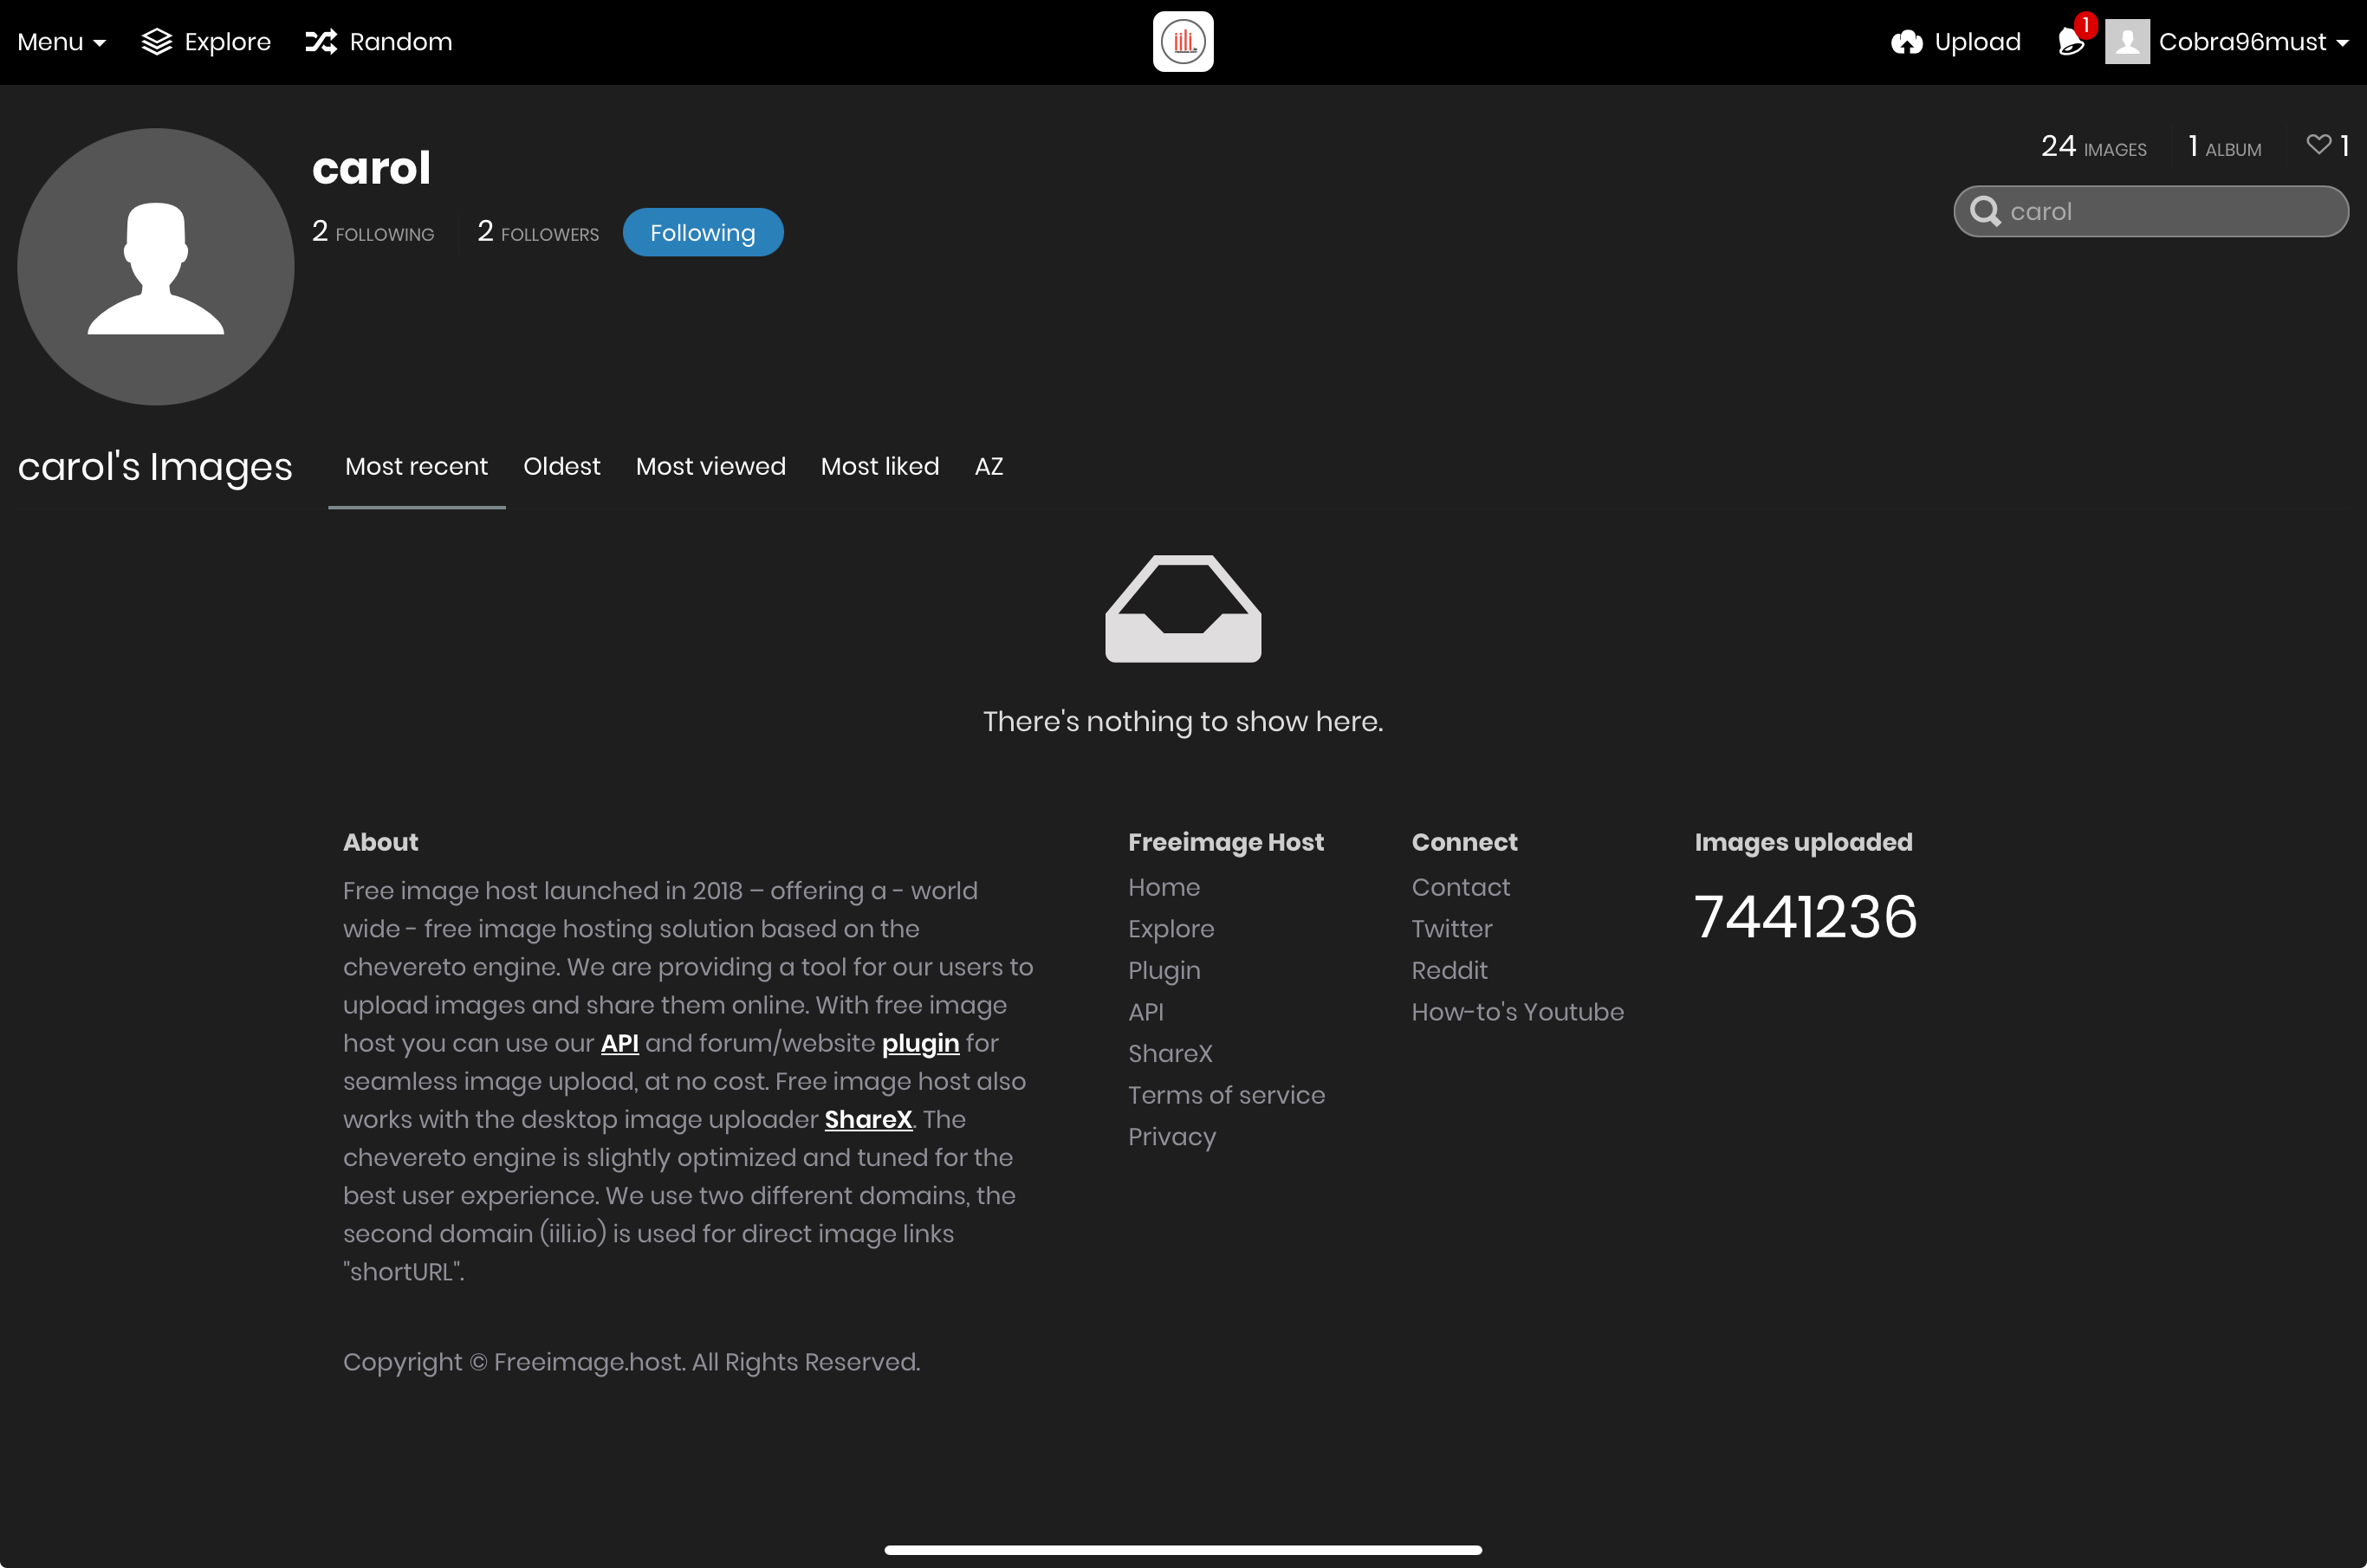Screen dimensions: 2367x1568
Task: Switch to the Most viewed tab
Action: click(x=710, y=467)
